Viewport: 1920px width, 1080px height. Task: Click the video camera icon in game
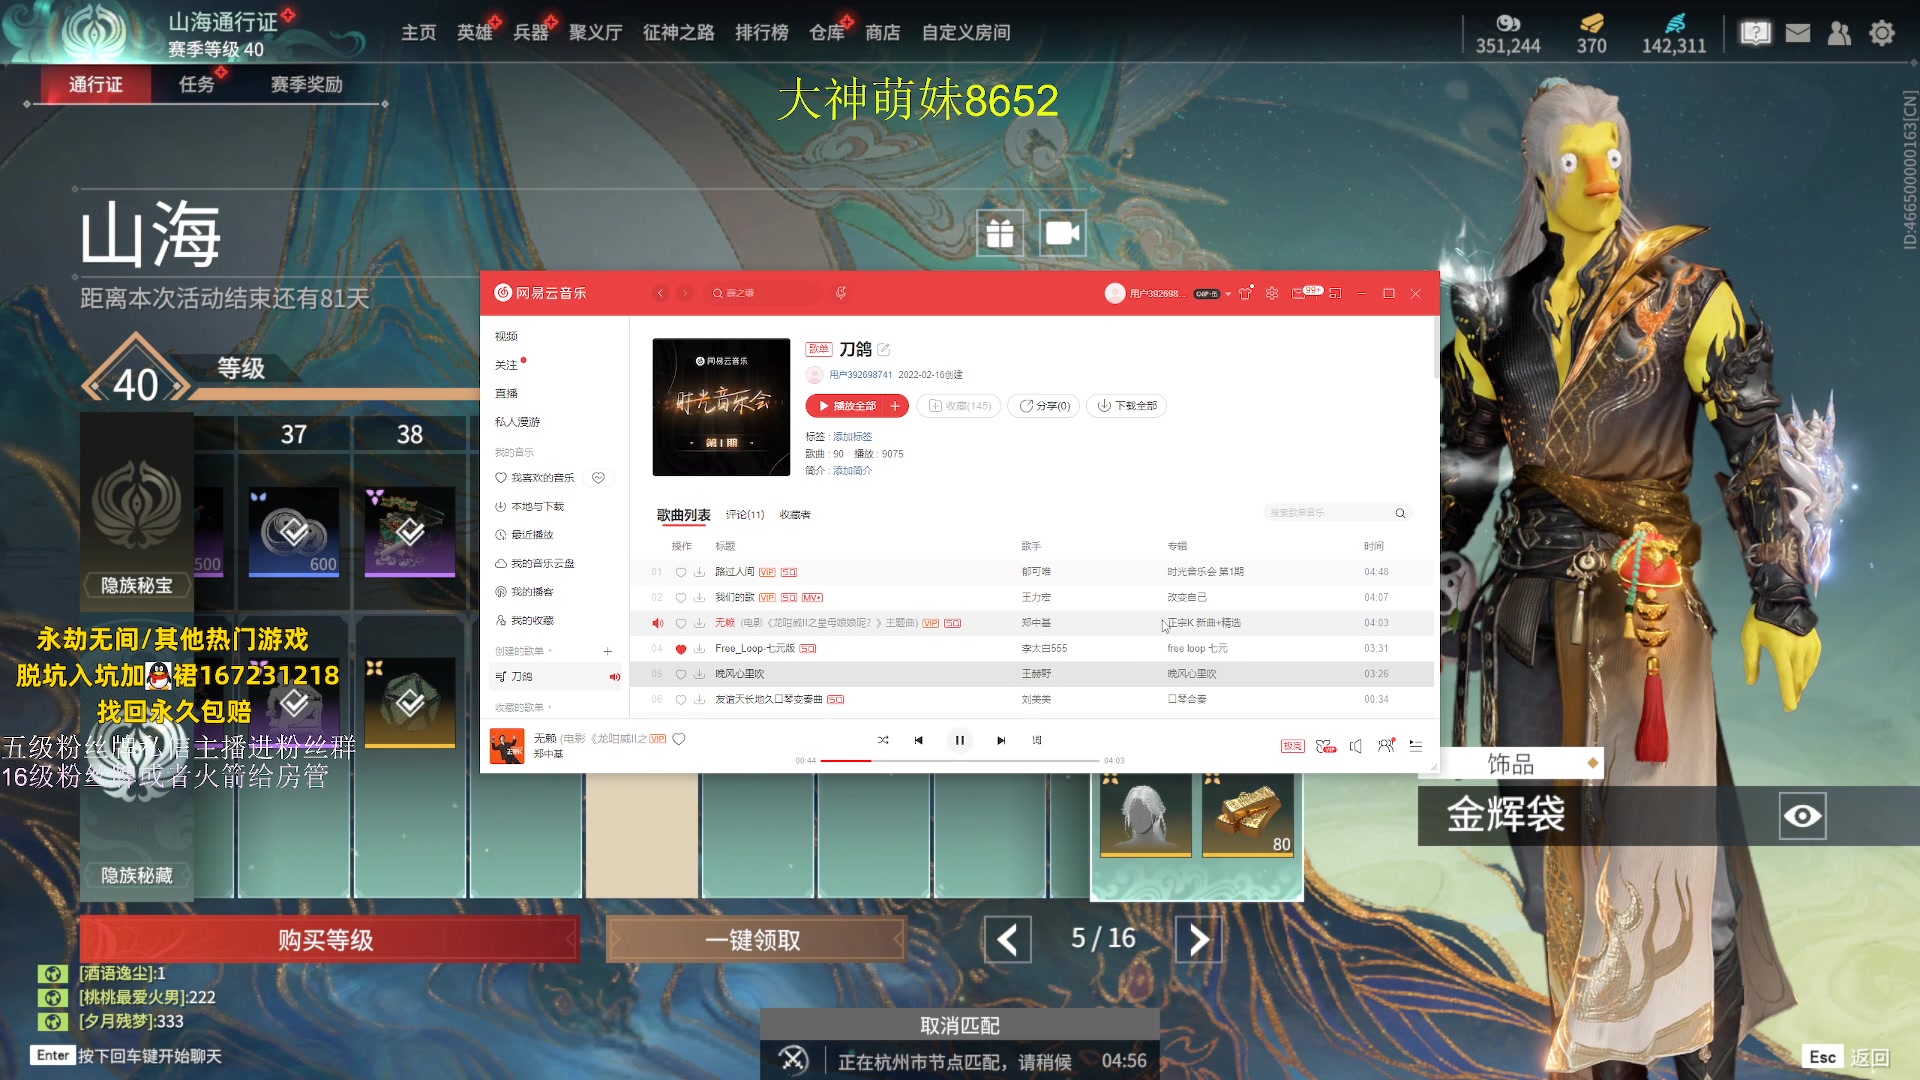(1062, 234)
